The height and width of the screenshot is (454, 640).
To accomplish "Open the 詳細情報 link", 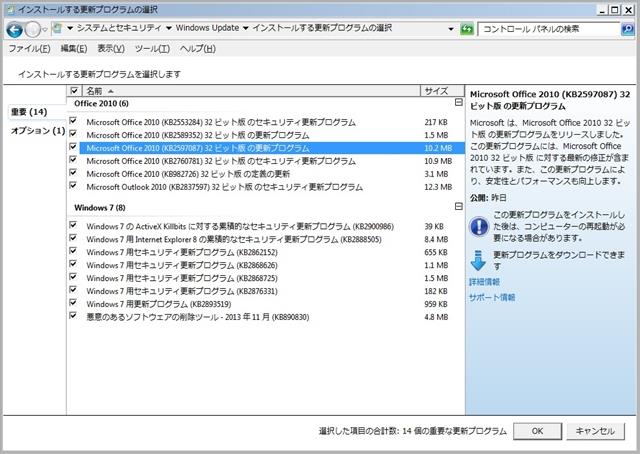I will pos(484,282).
